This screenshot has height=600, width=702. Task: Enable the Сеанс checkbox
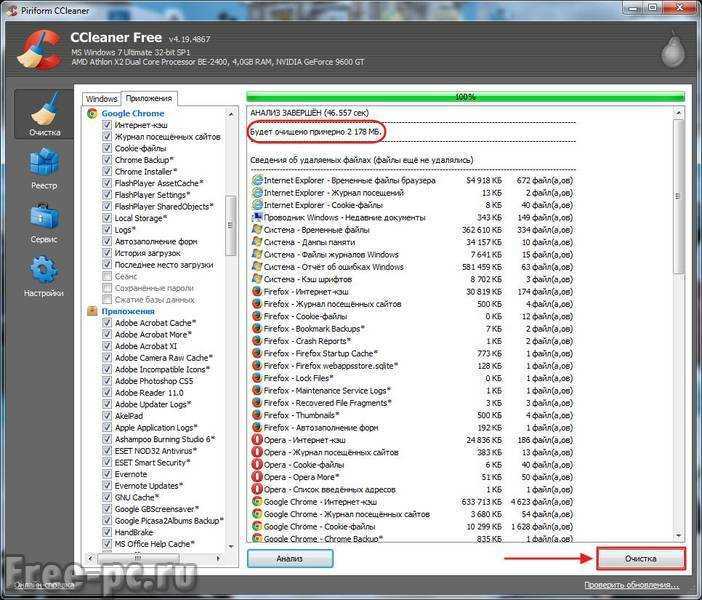click(x=107, y=276)
